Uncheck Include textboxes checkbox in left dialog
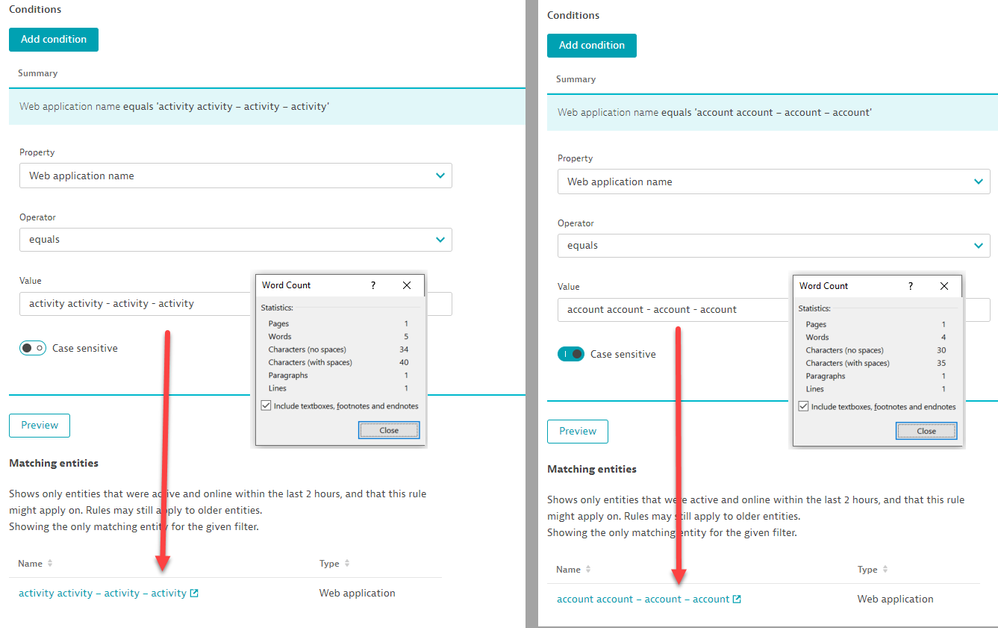This screenshot has height=628, width=998. 266,406
